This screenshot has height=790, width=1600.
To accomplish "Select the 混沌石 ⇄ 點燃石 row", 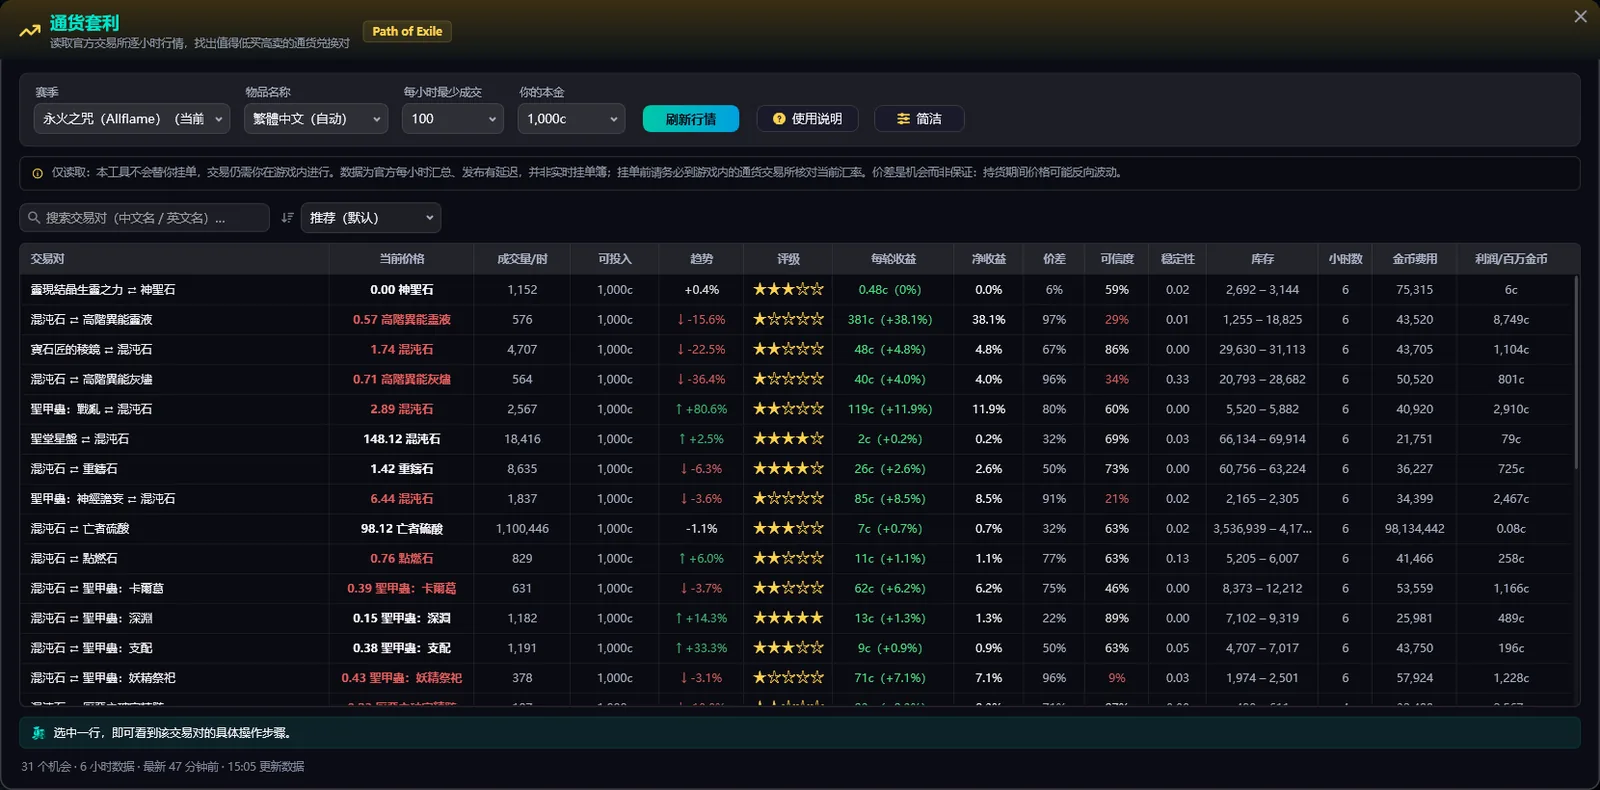I will pos(796,559).
